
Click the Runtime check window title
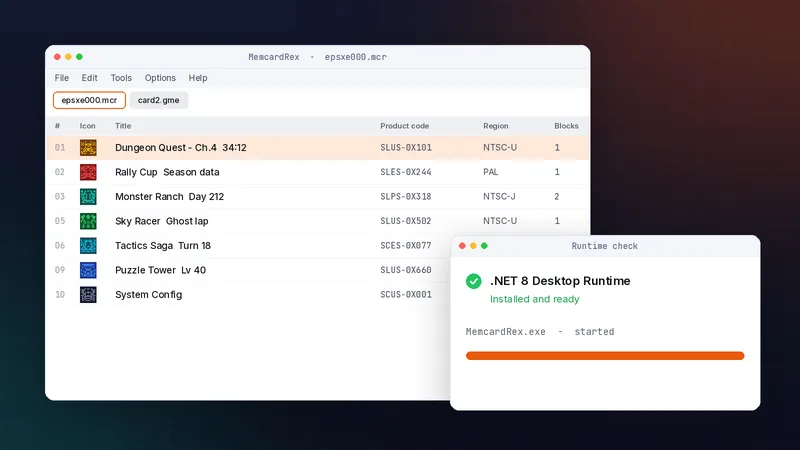click(605, 246)
